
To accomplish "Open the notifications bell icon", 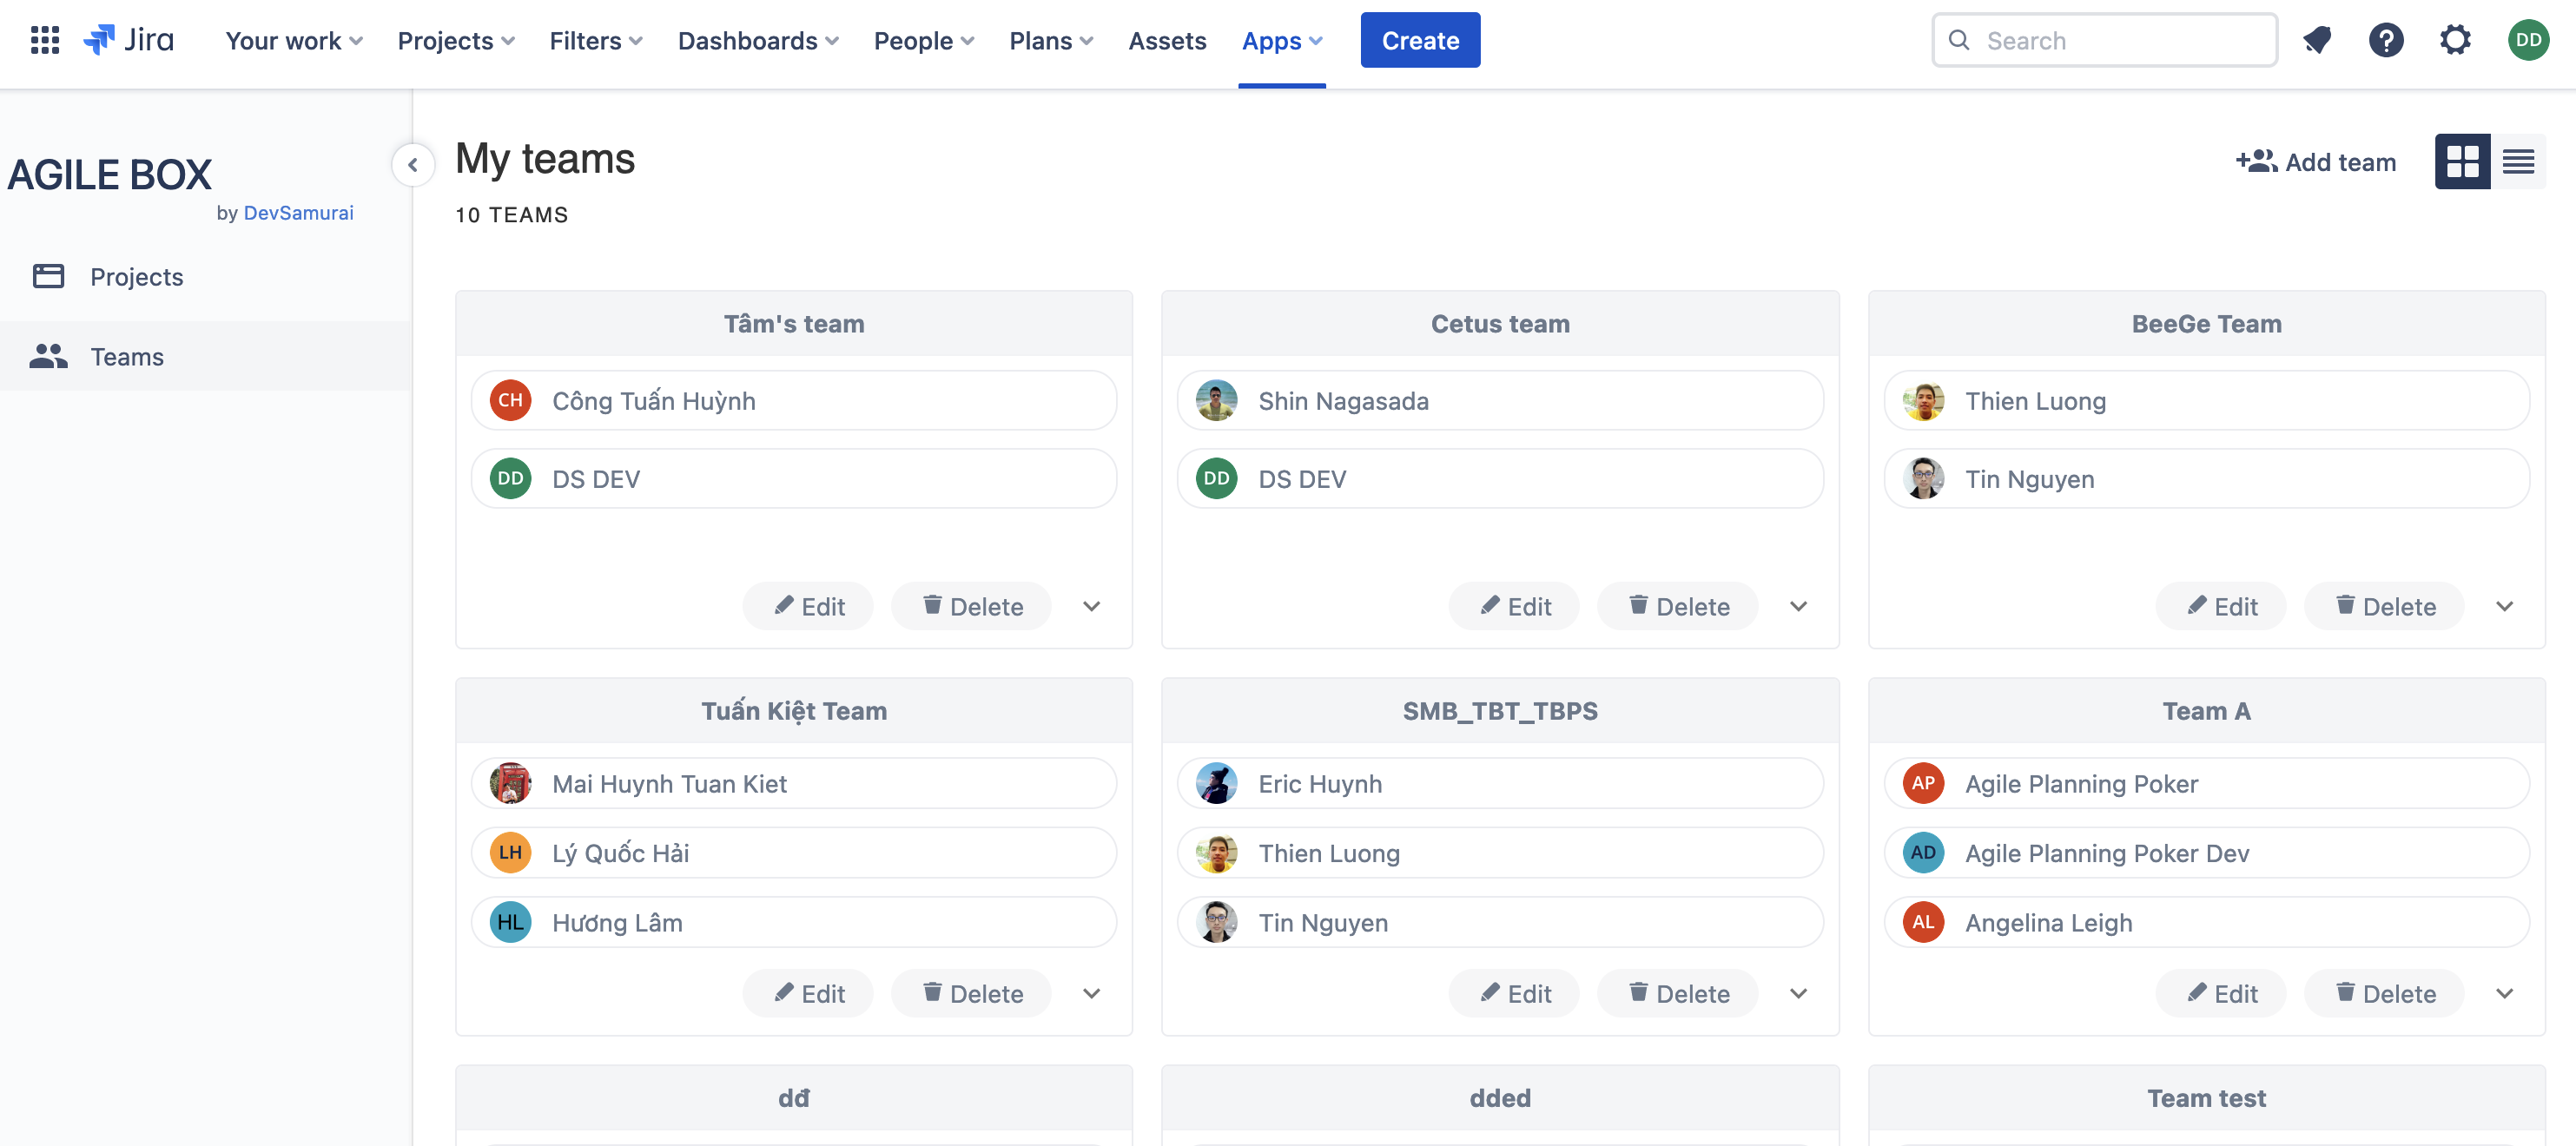I will pos(2316,40).
